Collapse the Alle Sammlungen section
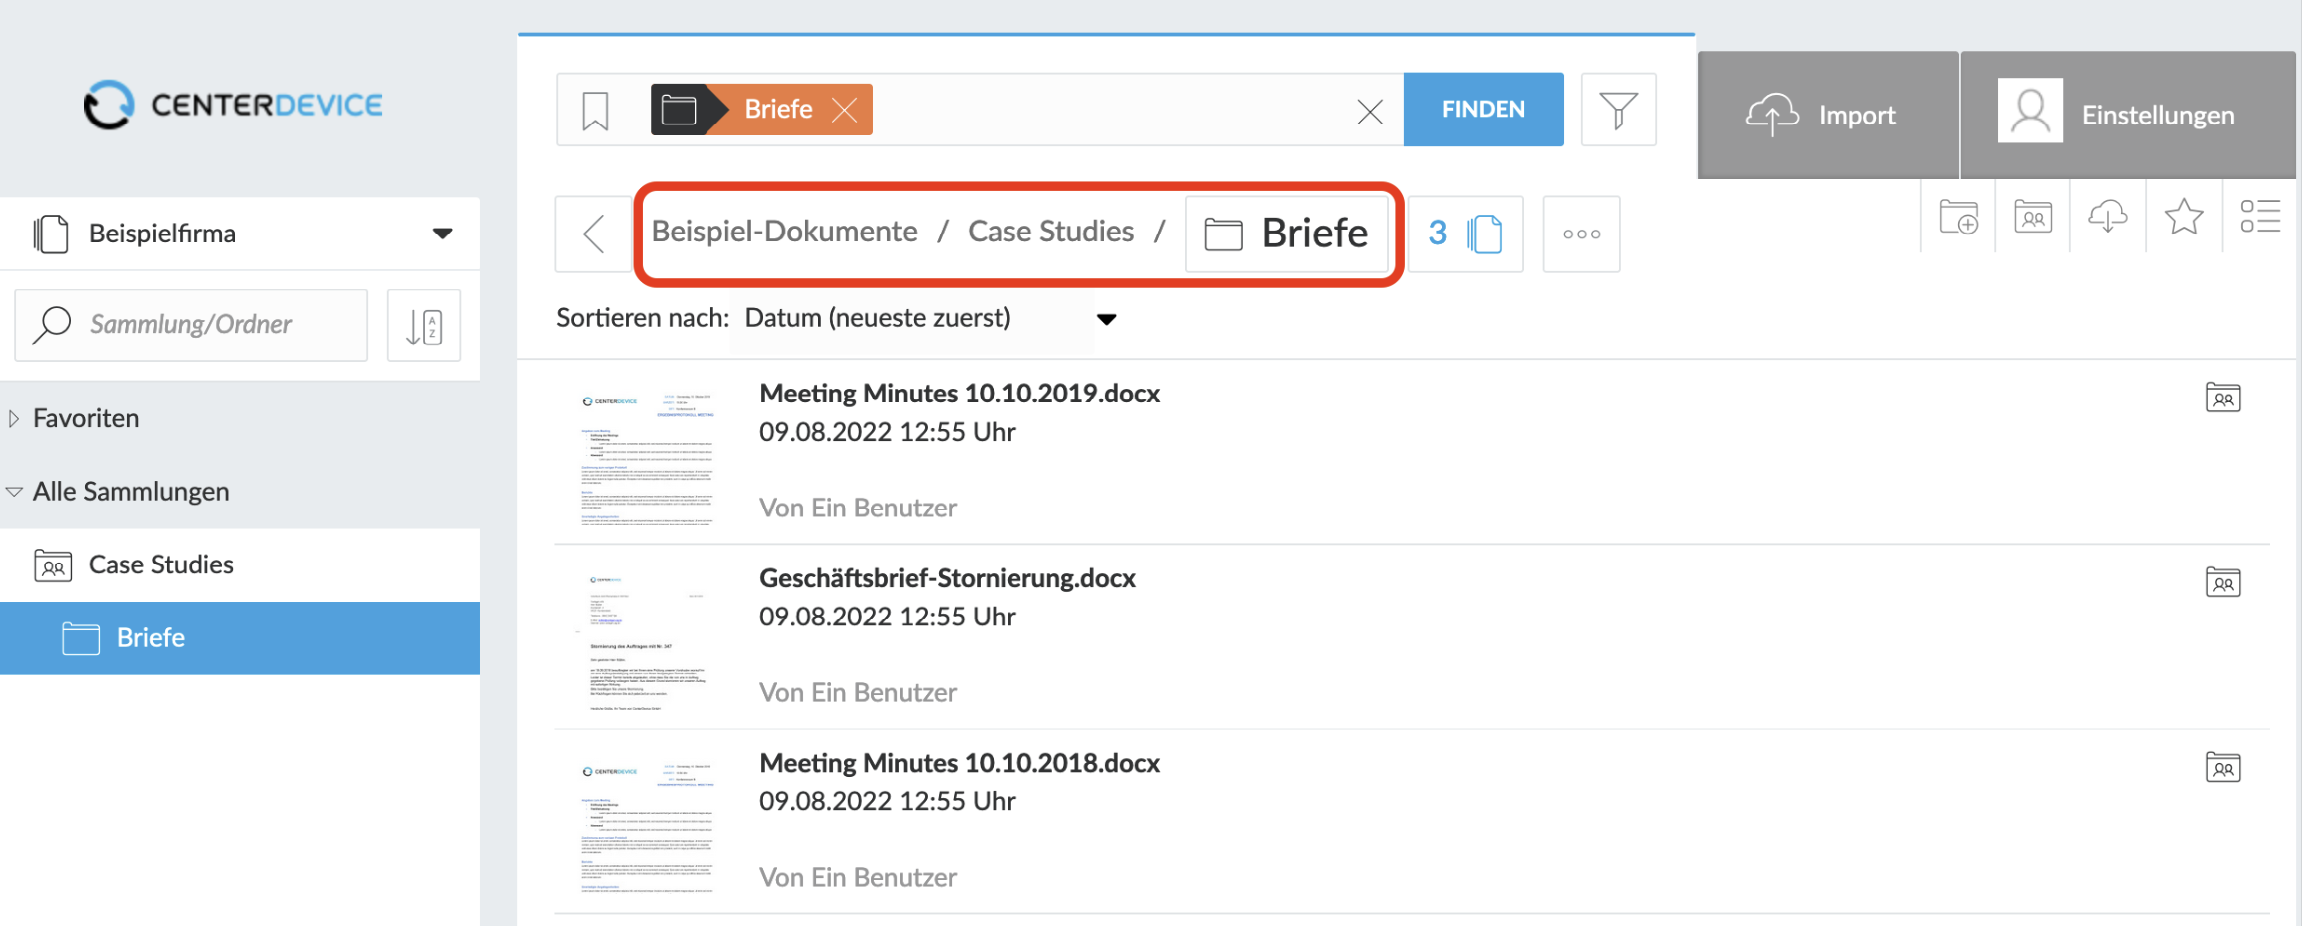2302x926 pixels. click(14, 491)
